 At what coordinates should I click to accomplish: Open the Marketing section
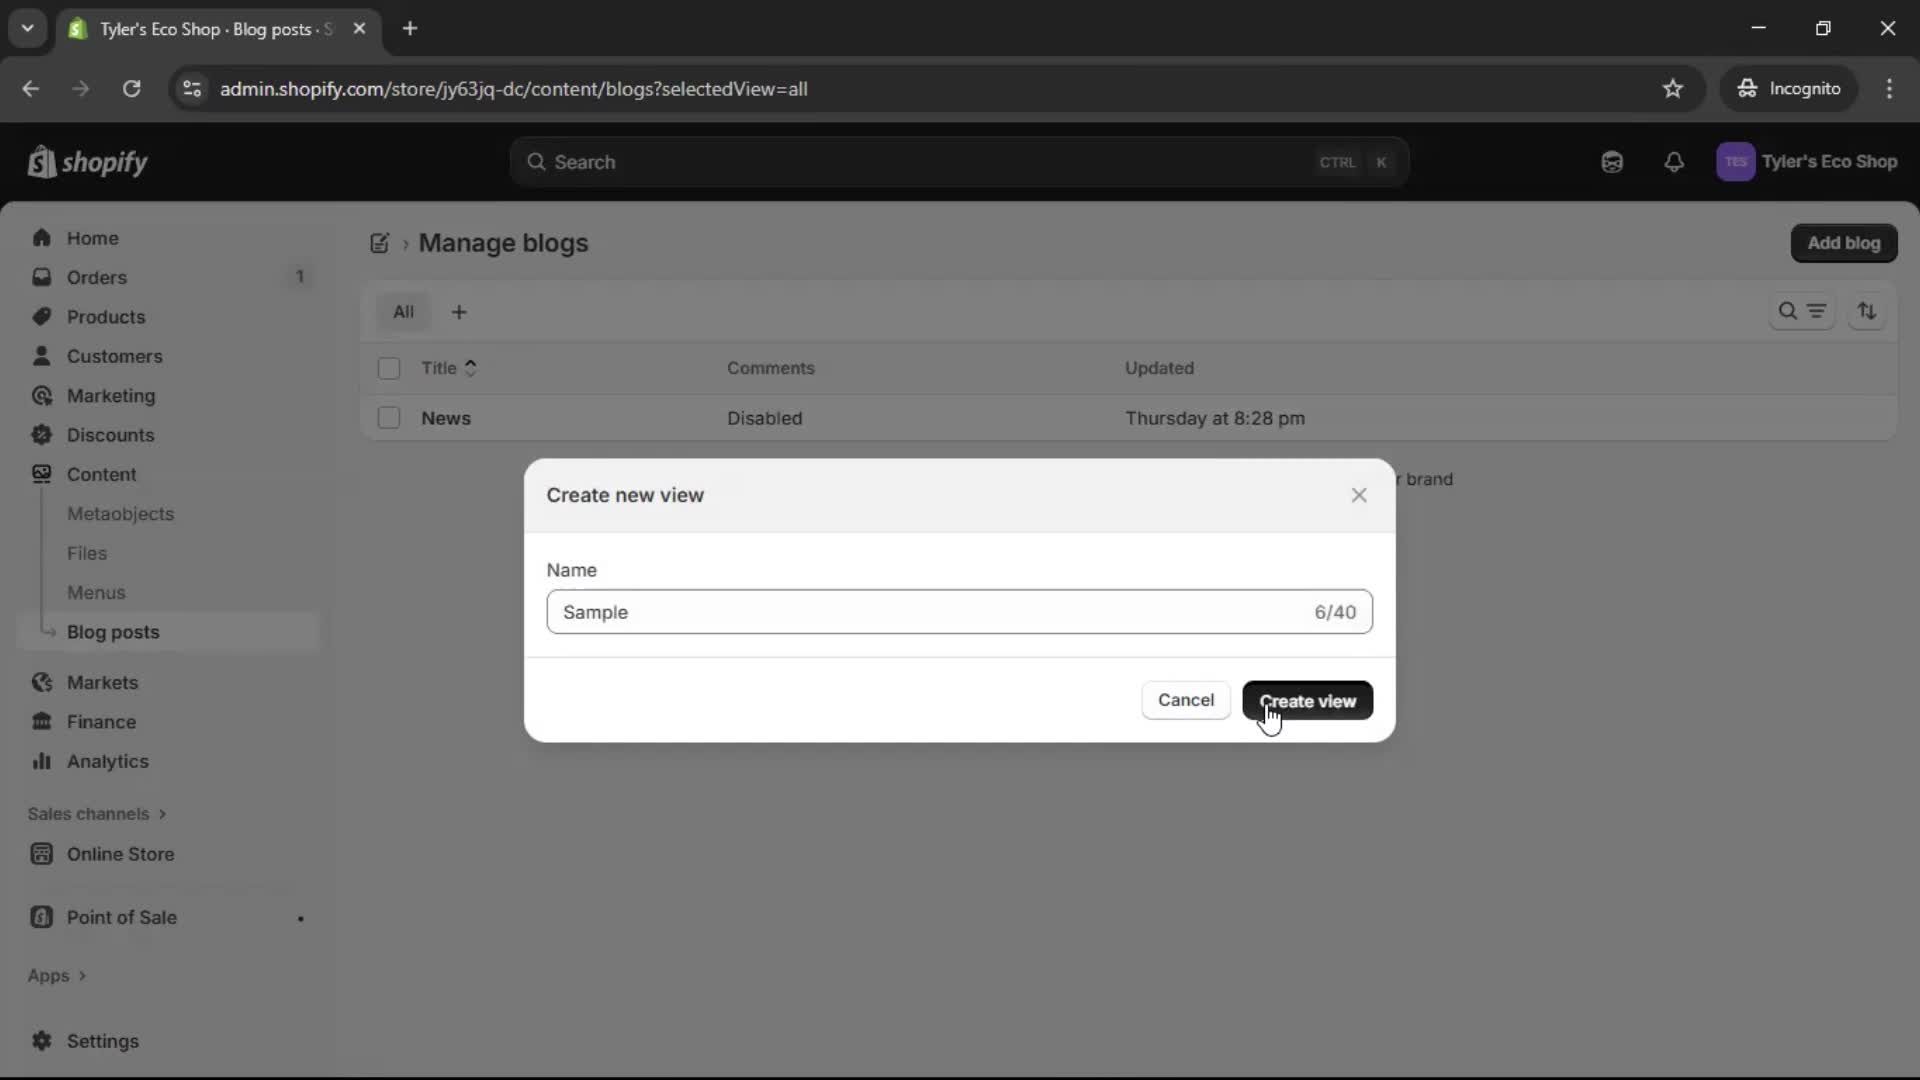111,395
